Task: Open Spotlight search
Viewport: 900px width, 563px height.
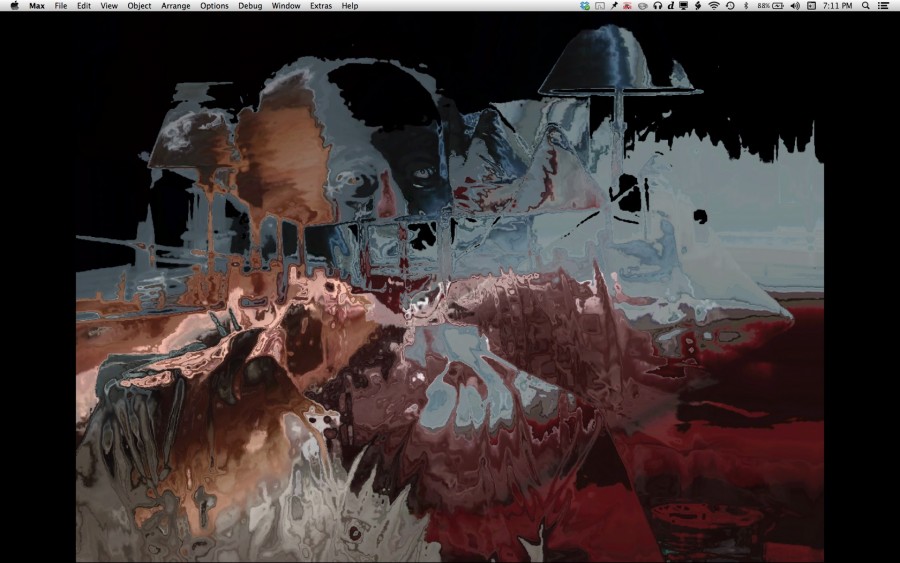Action: [x=866, y=6]
